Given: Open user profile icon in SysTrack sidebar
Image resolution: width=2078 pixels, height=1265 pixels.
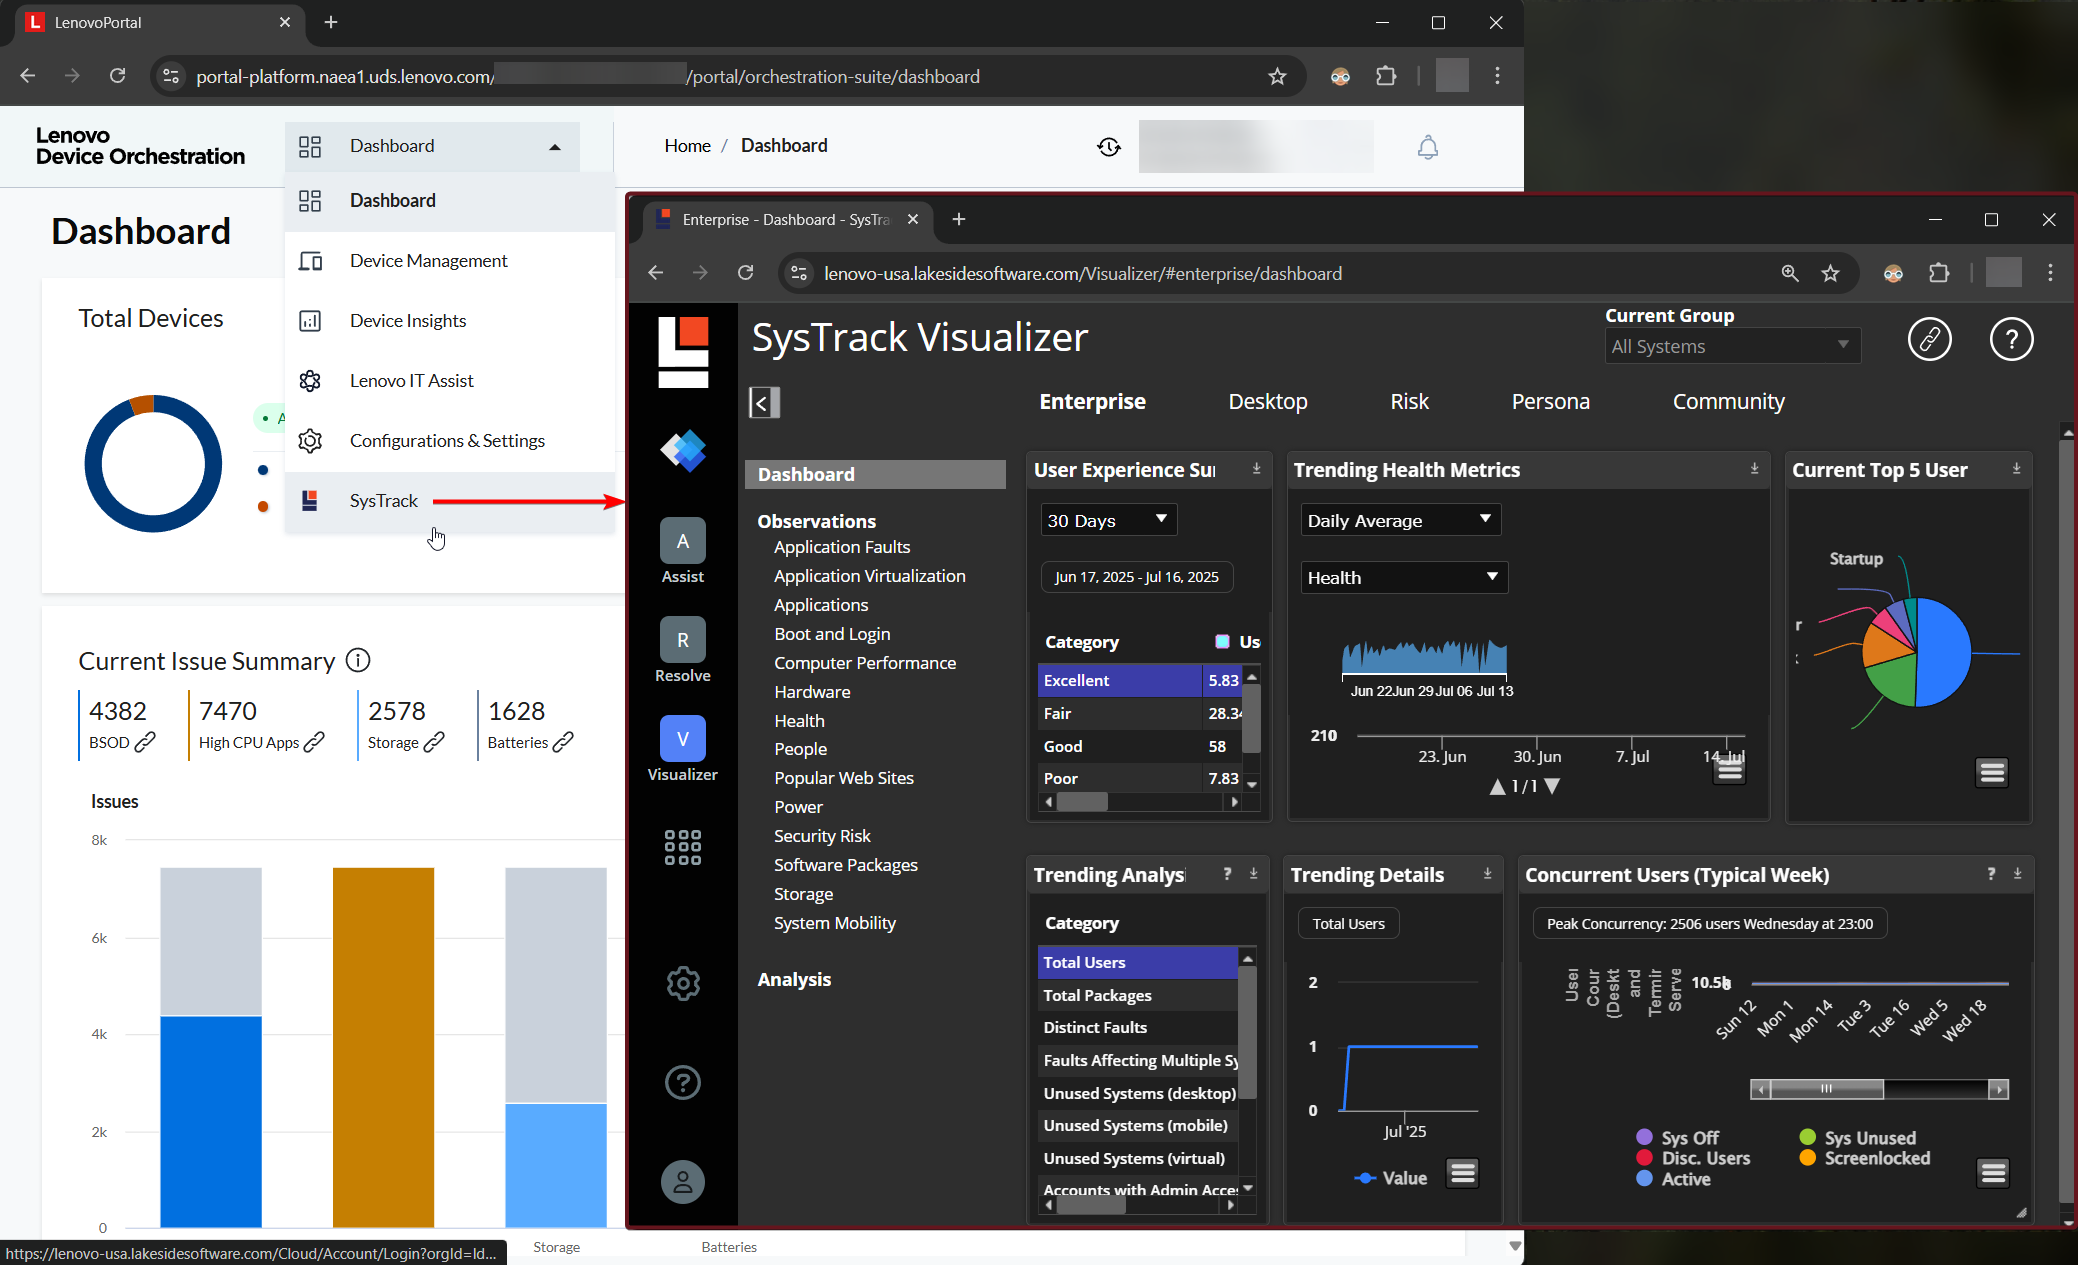Looking at the screenshot, I should [x=683, y=1182].
